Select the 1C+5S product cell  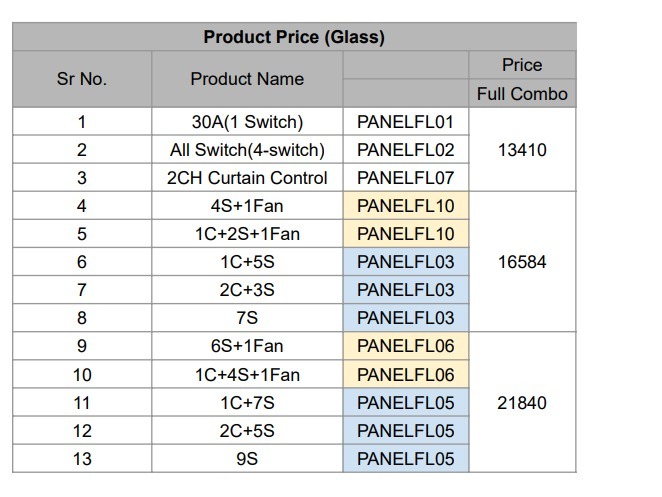[x=247, y=262]
